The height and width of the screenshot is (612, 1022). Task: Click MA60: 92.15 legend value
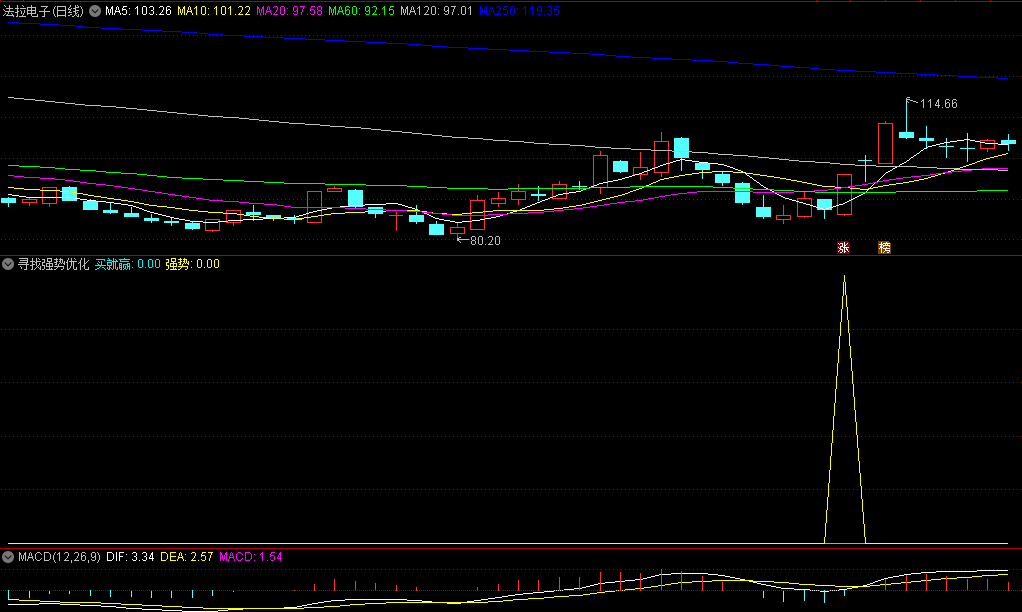point(361,11)
